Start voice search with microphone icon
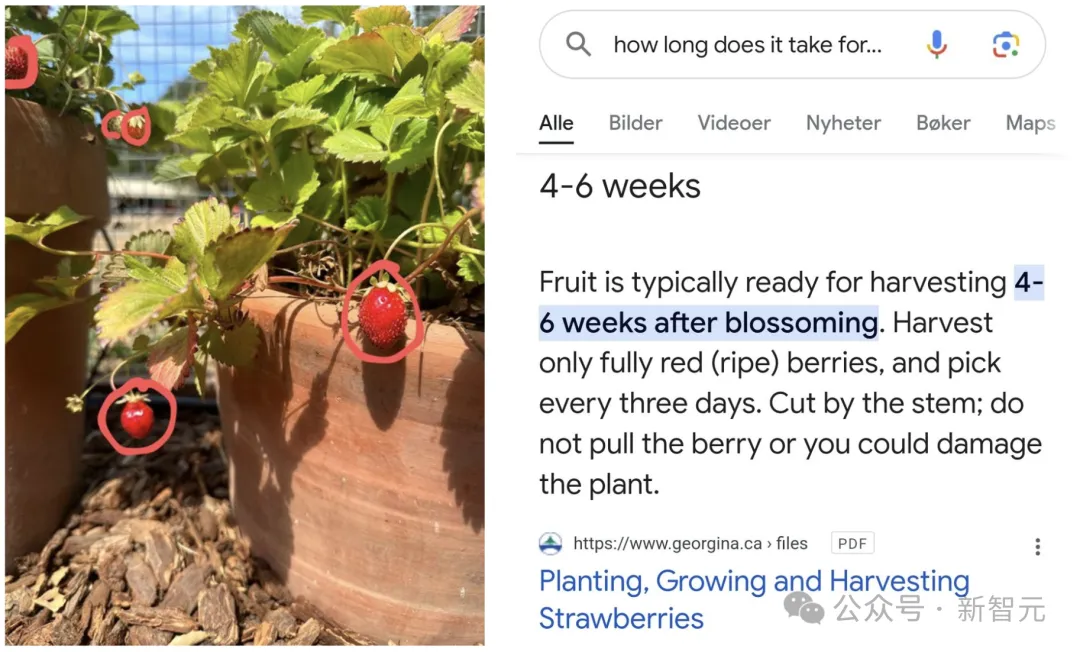This screenshot has height=652, width=1080. pyautogui.click(x=936, y=45)
